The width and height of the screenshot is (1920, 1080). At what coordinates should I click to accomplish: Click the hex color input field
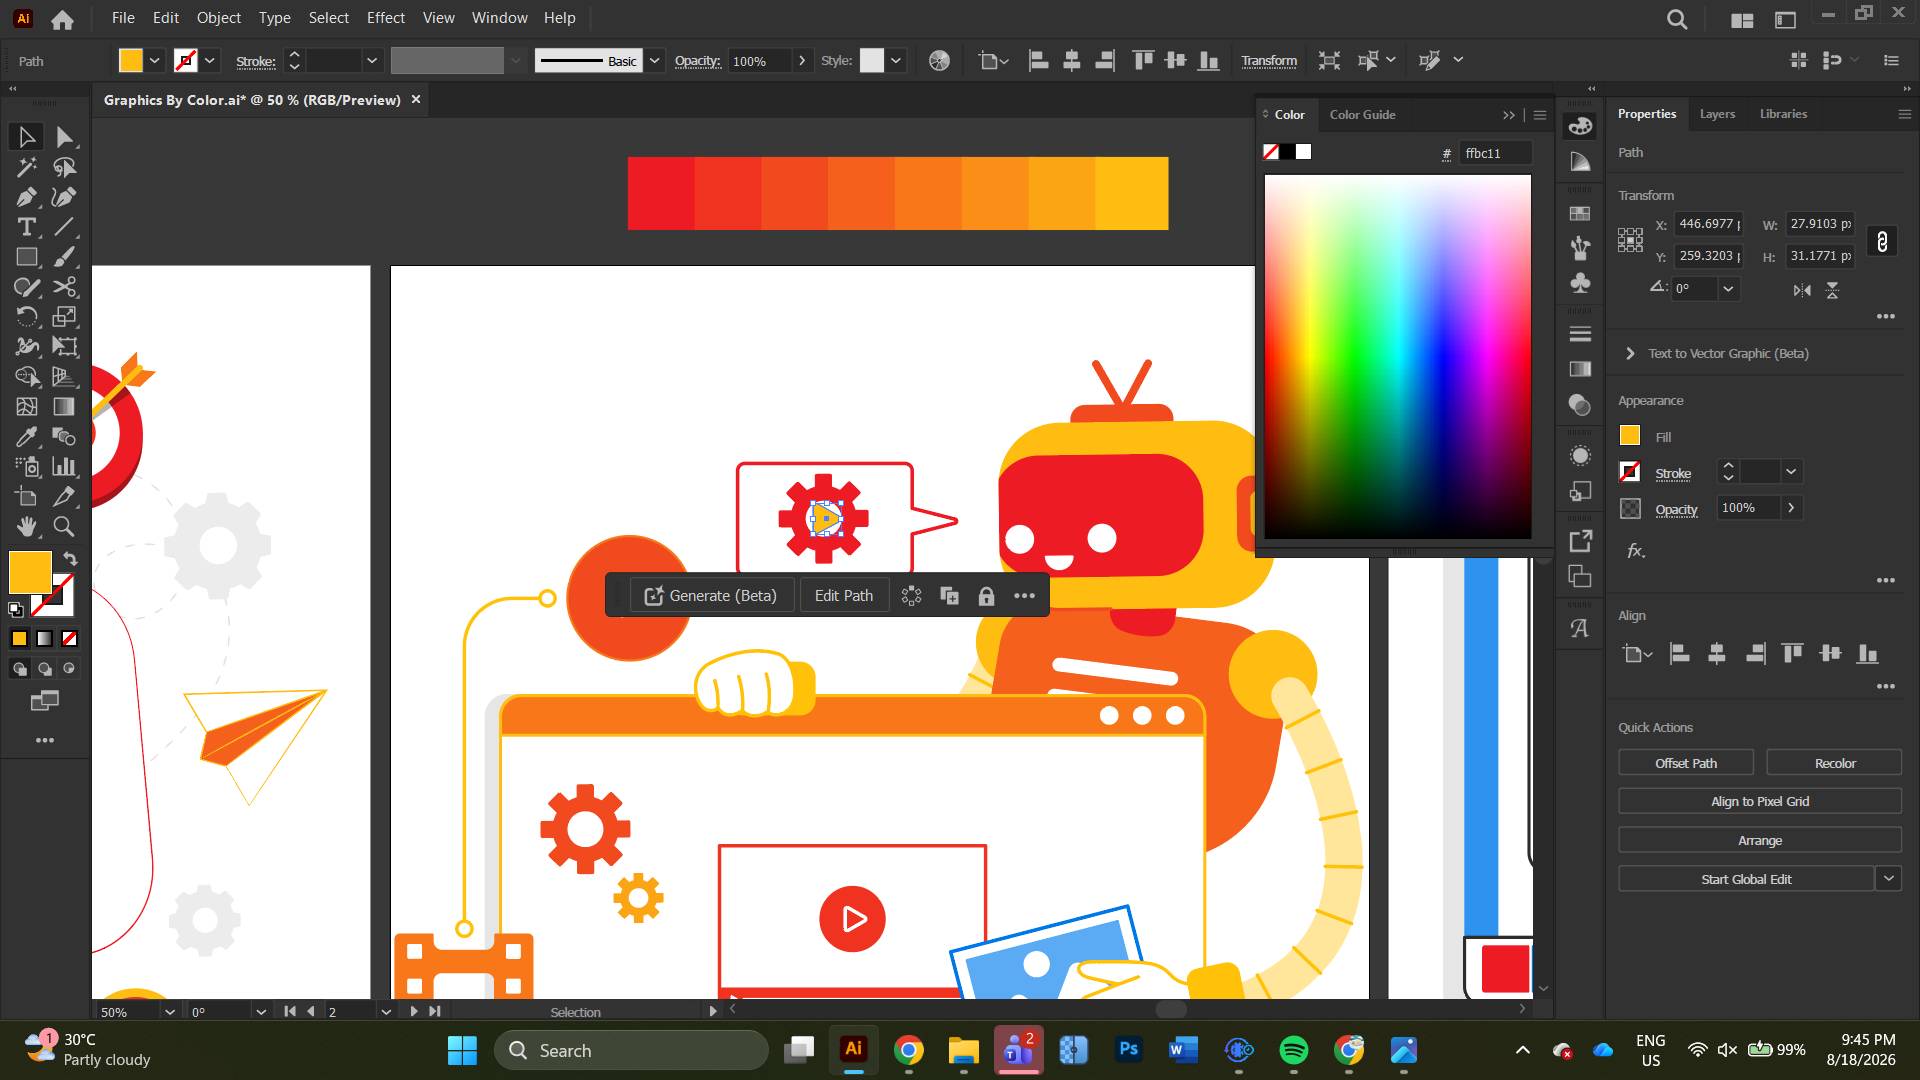pyautogui.click(x=1495, y=154)
